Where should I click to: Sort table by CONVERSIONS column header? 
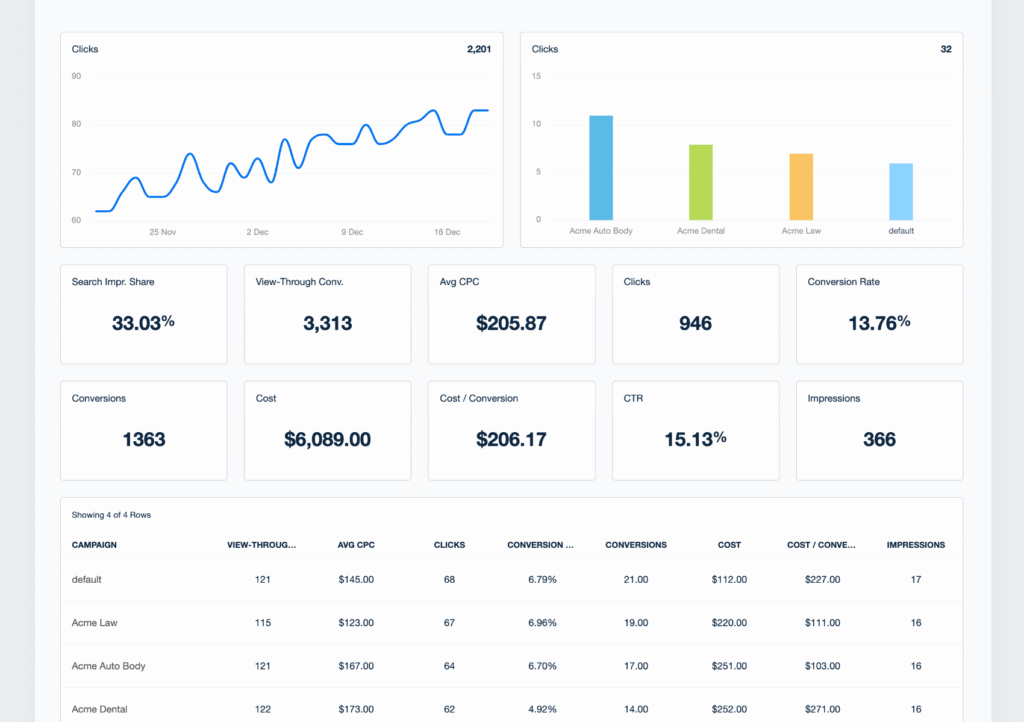[636, 545]
